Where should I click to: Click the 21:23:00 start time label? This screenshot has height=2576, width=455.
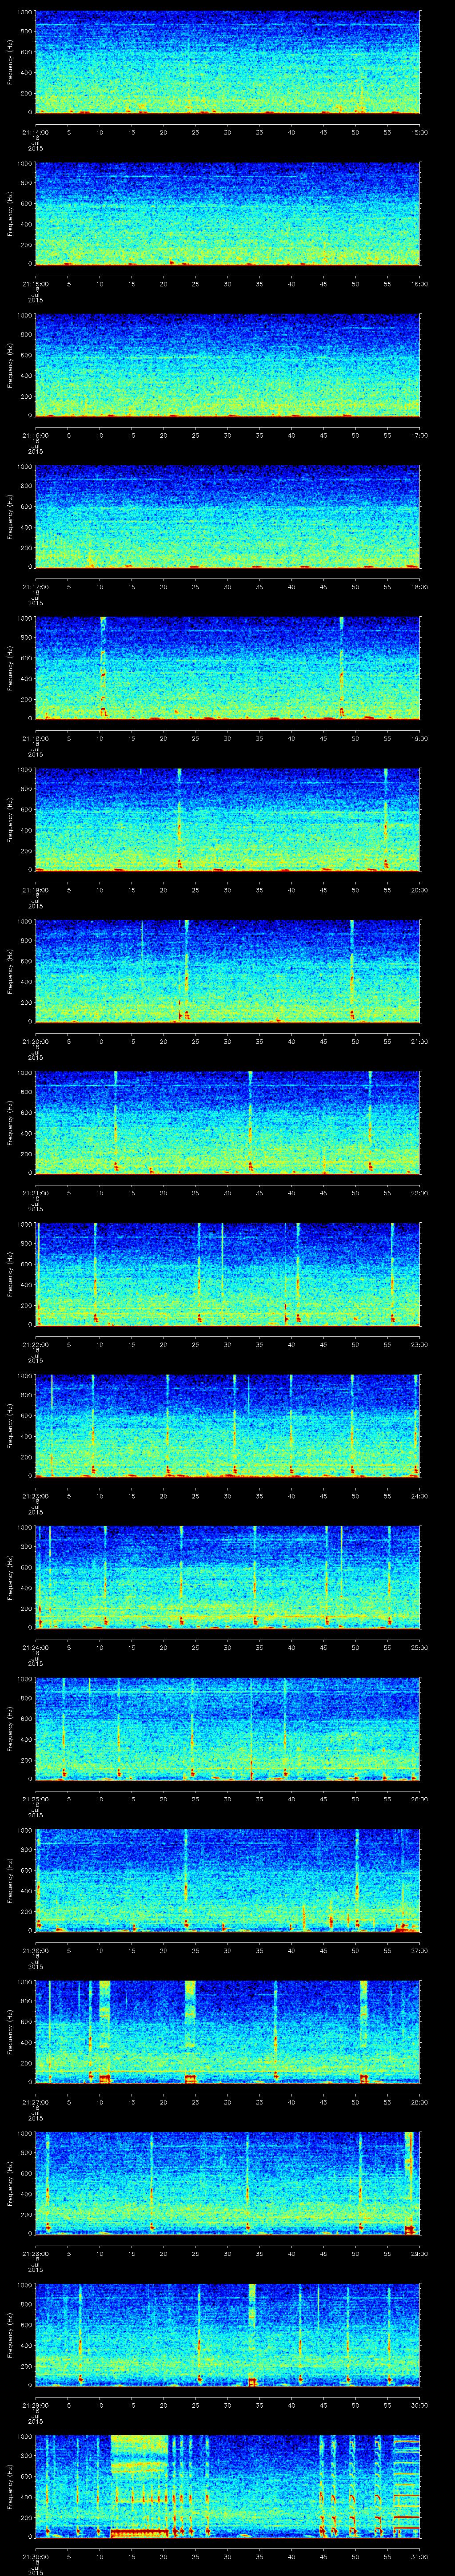tap(35, 1496)
